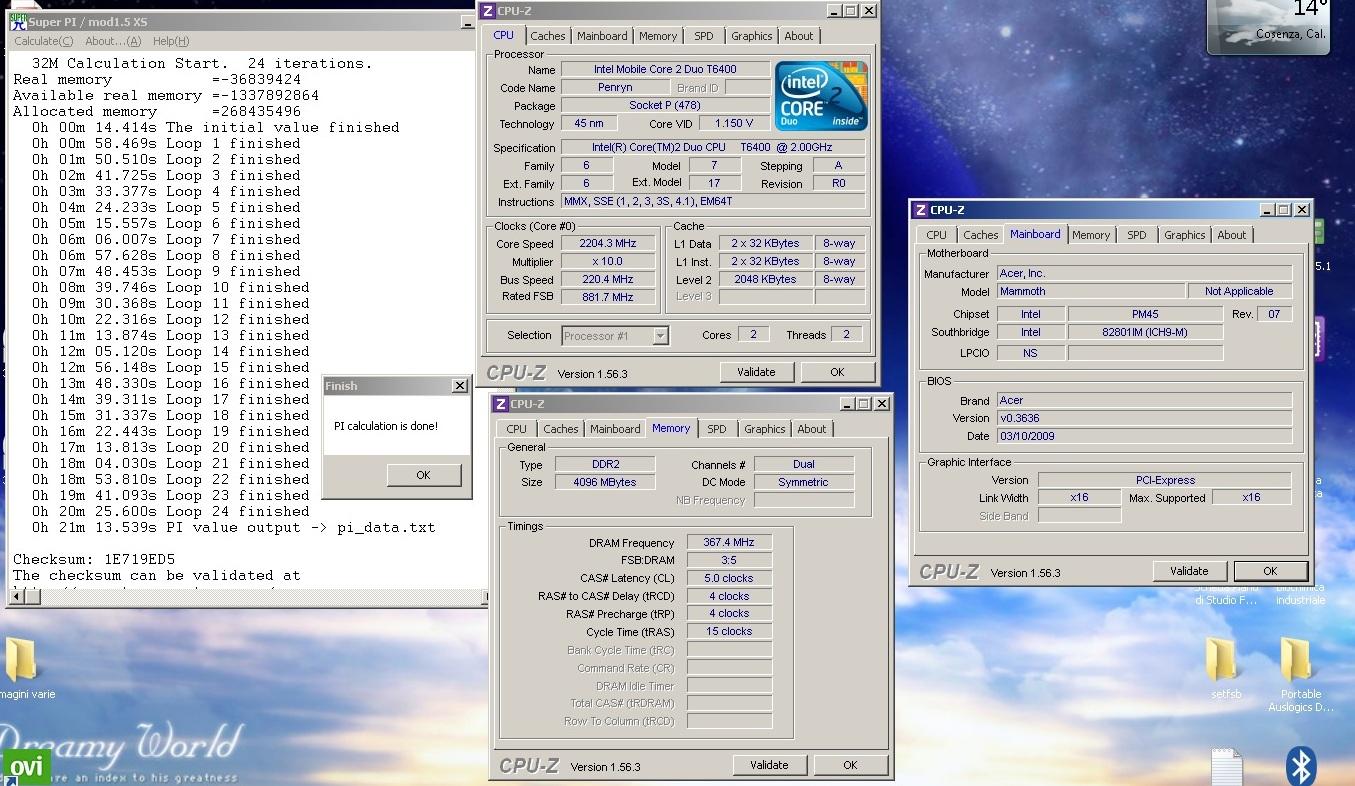Click the CPU-Z Z icon in the Memory window title bar

[501, 404]
